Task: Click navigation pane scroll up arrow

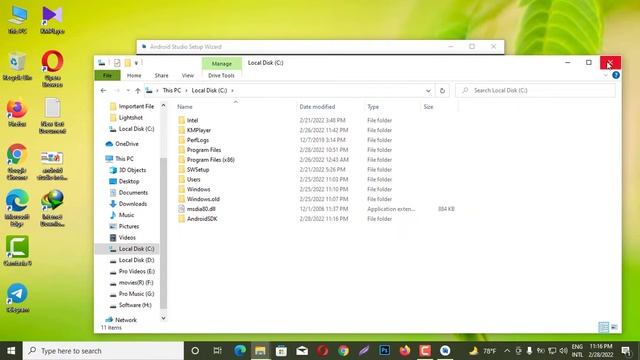Action: [x=163, y=106]
